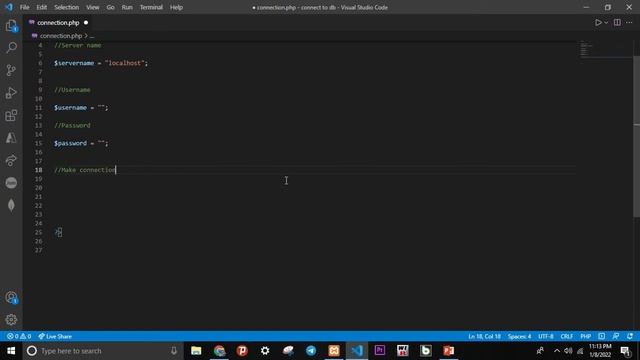
Task: Run the PHP file with play button
Action: click(598, 23)
